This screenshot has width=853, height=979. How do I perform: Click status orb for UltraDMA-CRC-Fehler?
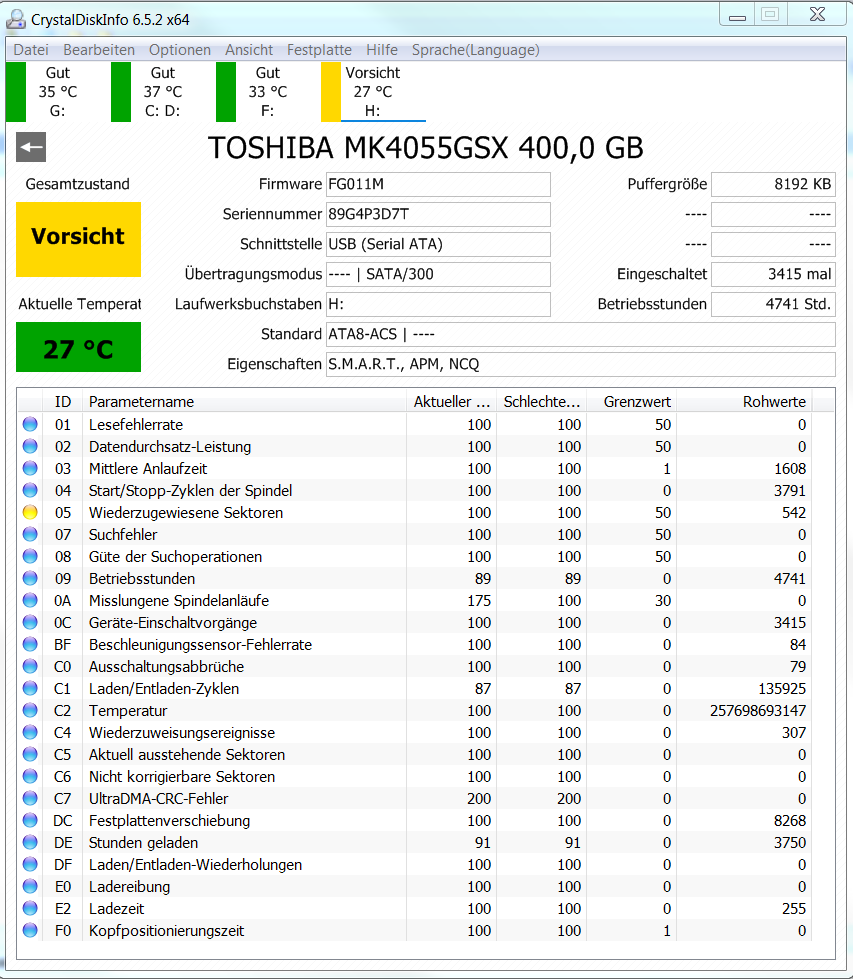(30, 799)
